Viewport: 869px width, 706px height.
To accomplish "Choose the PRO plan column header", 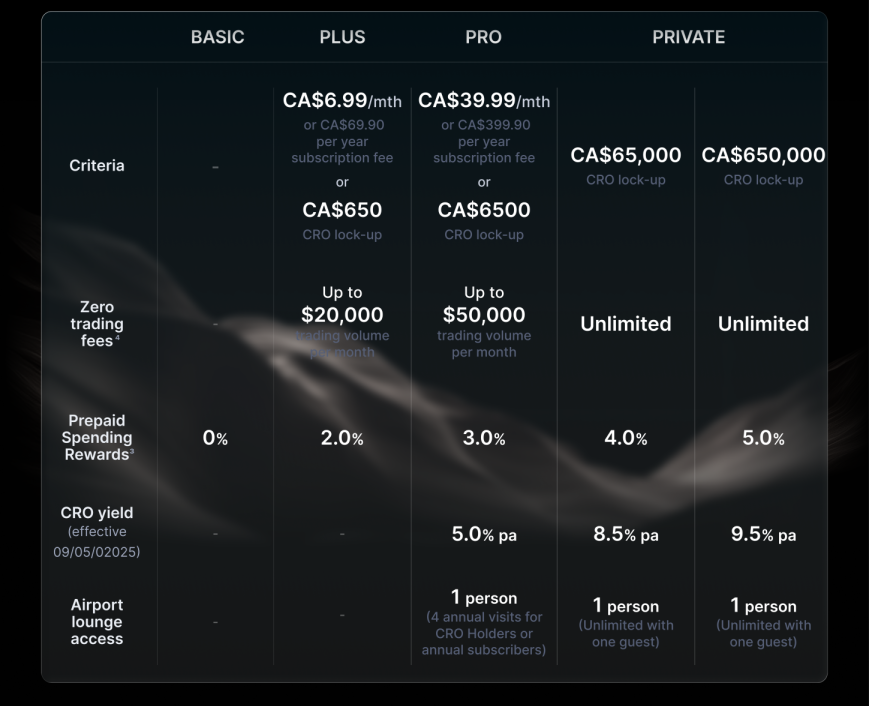I will [483, 37].
